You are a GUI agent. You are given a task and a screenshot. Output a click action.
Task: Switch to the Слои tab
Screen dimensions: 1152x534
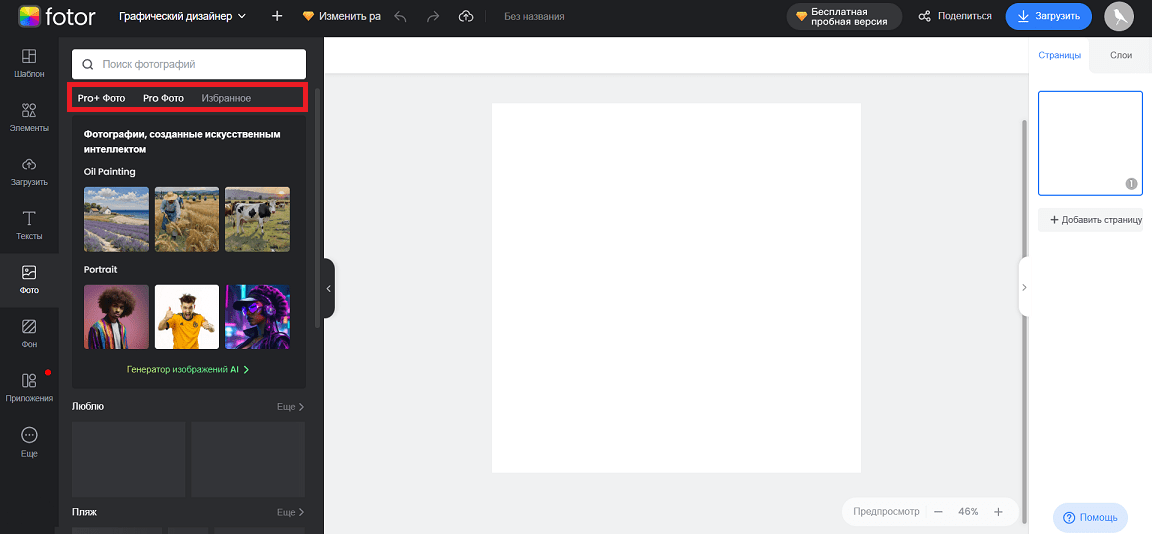(1121, 55)
